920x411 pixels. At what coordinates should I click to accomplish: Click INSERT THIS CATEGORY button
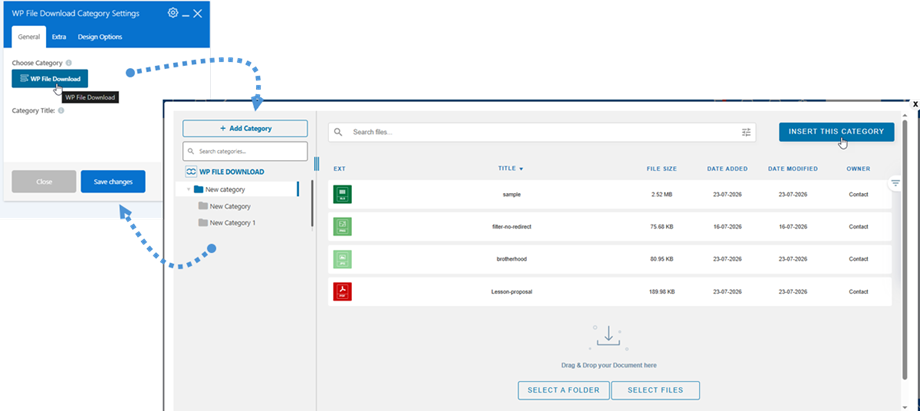tap(836, 132)
